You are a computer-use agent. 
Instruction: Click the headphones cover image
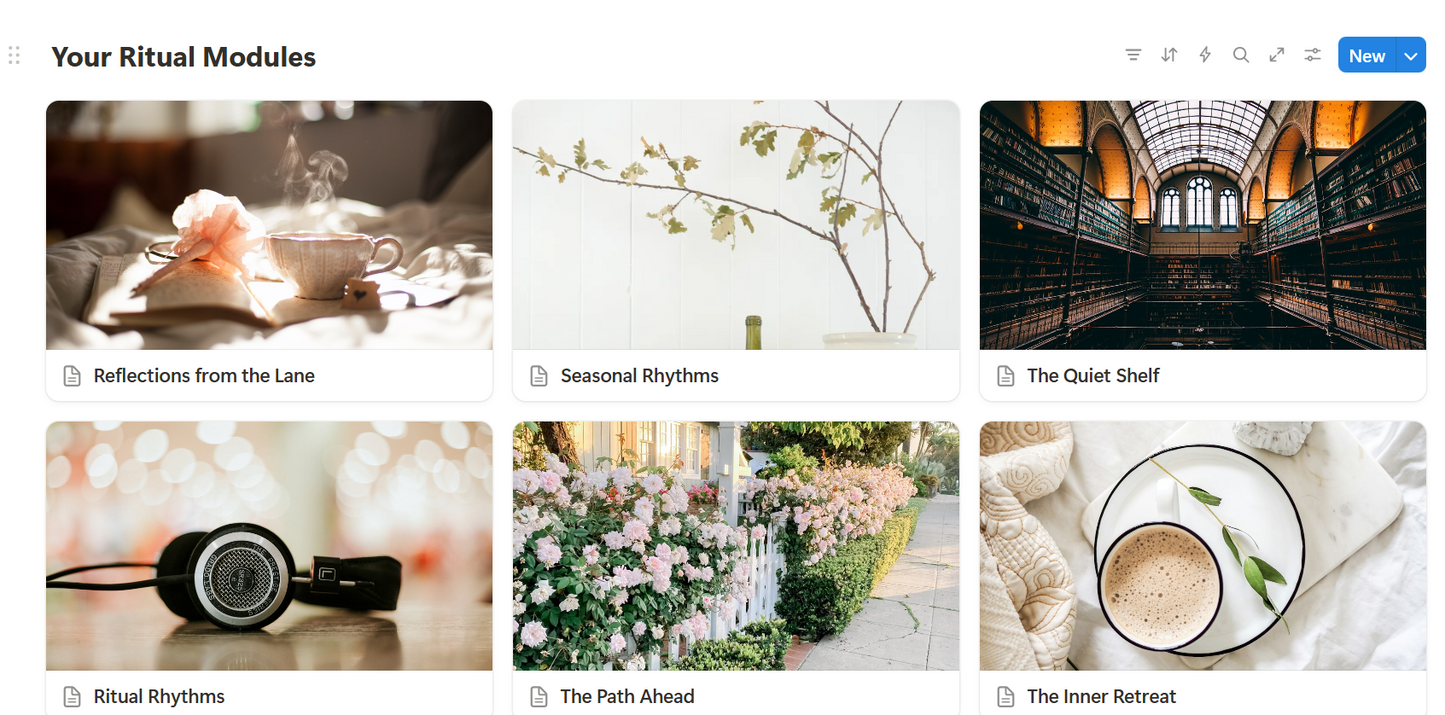269,546
